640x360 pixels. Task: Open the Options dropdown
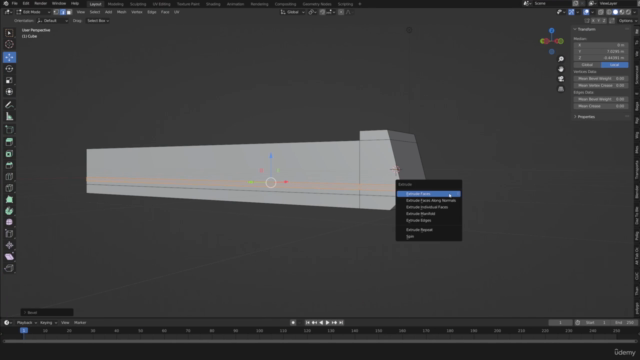pyautogui.click(x=627, y=20)
